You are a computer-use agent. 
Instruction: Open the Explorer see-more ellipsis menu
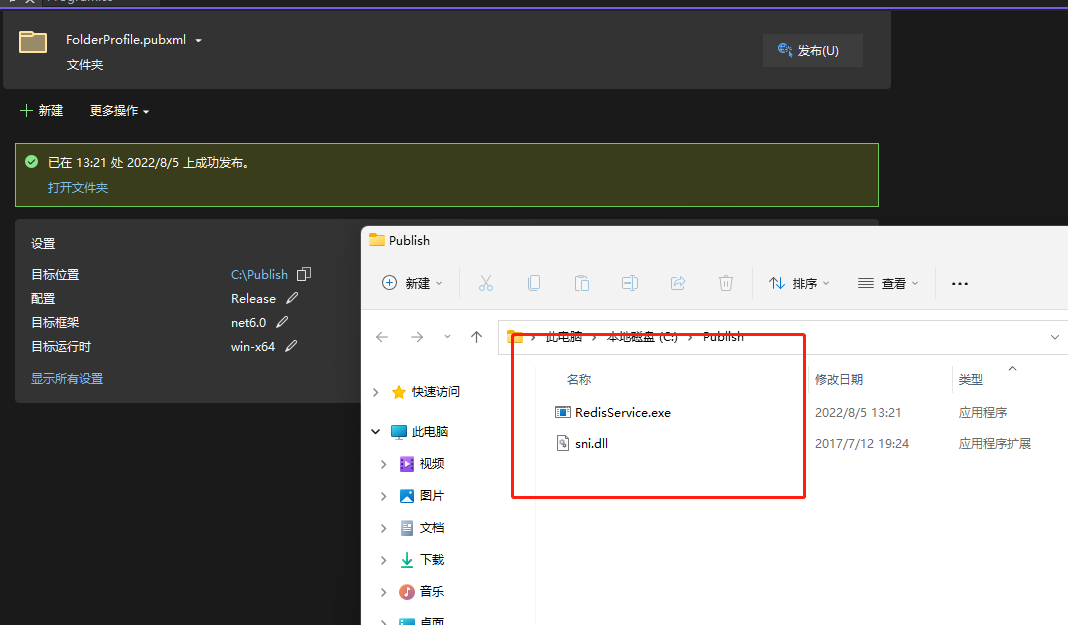(959, 283)
